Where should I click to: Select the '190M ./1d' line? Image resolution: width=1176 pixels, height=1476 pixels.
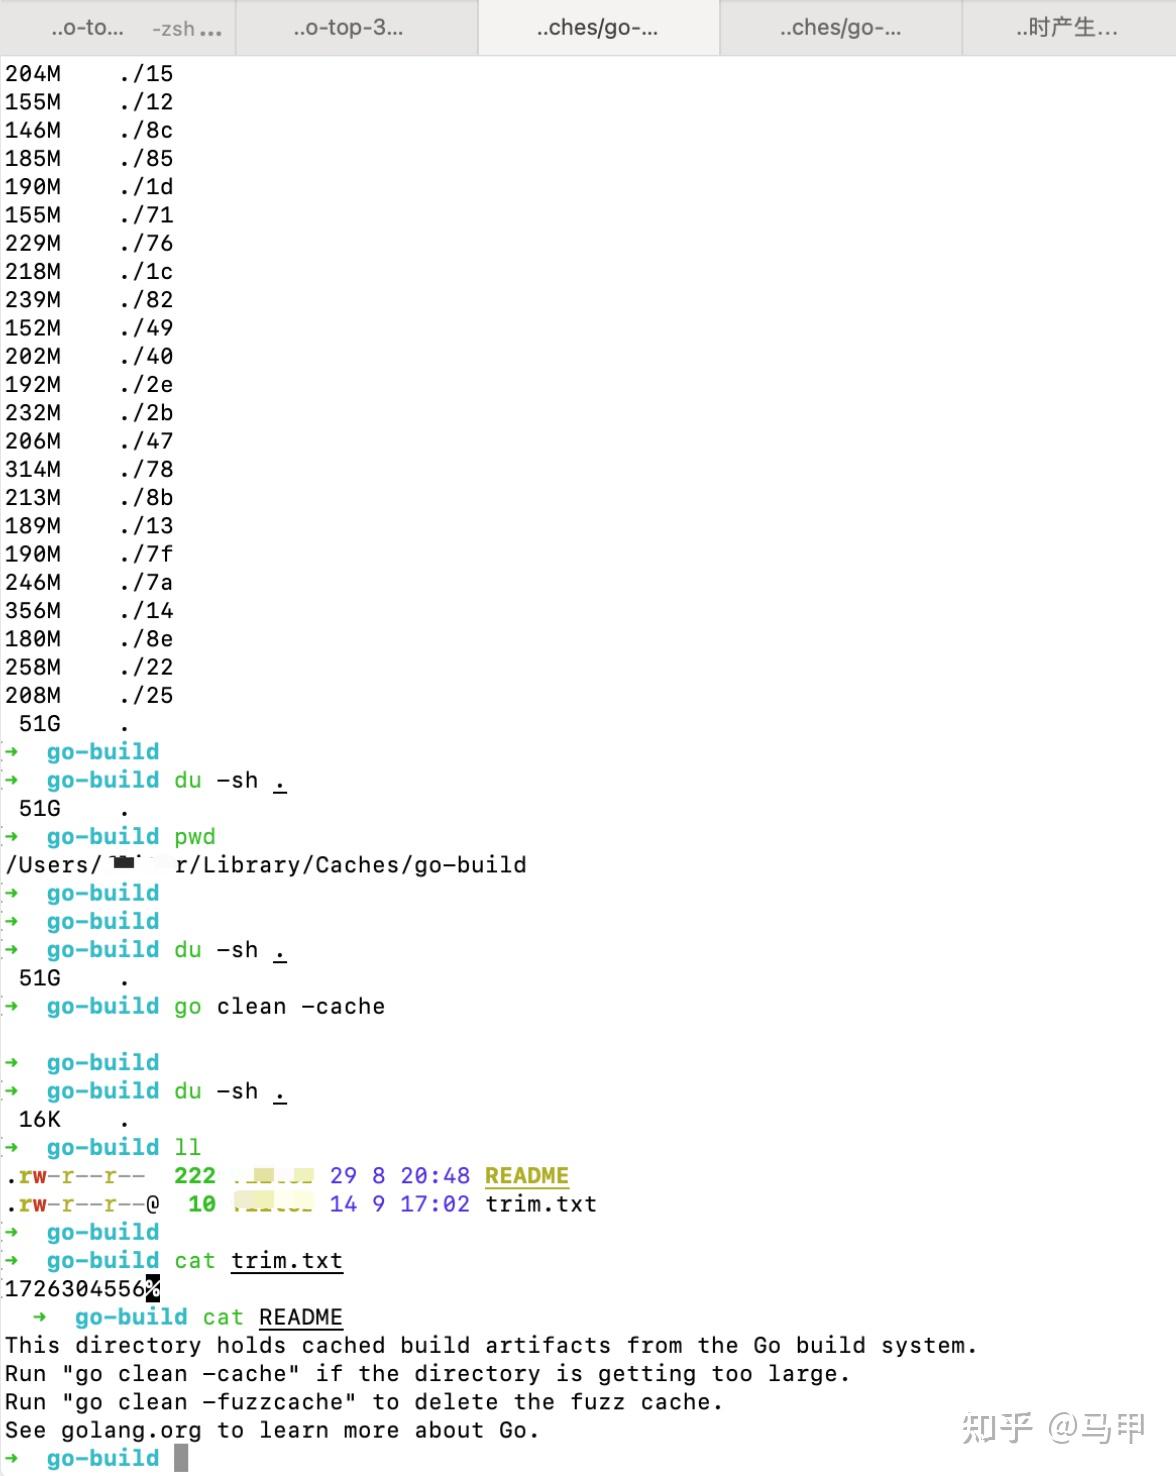pyautogui.click(x=89, y=187)
